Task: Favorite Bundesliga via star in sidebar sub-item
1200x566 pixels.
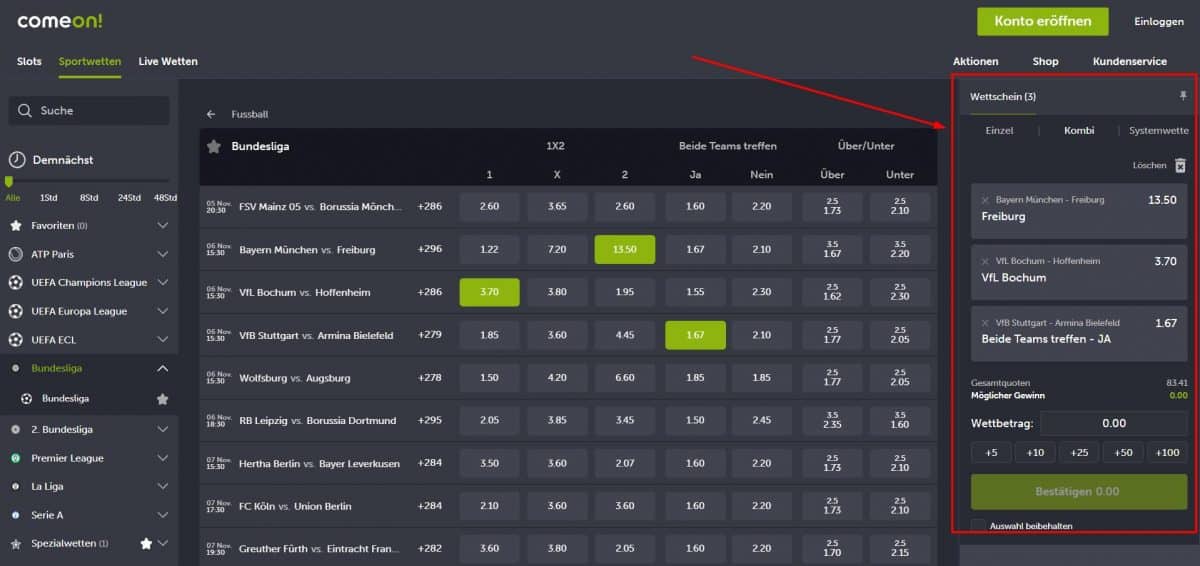Action: [162, 398]
